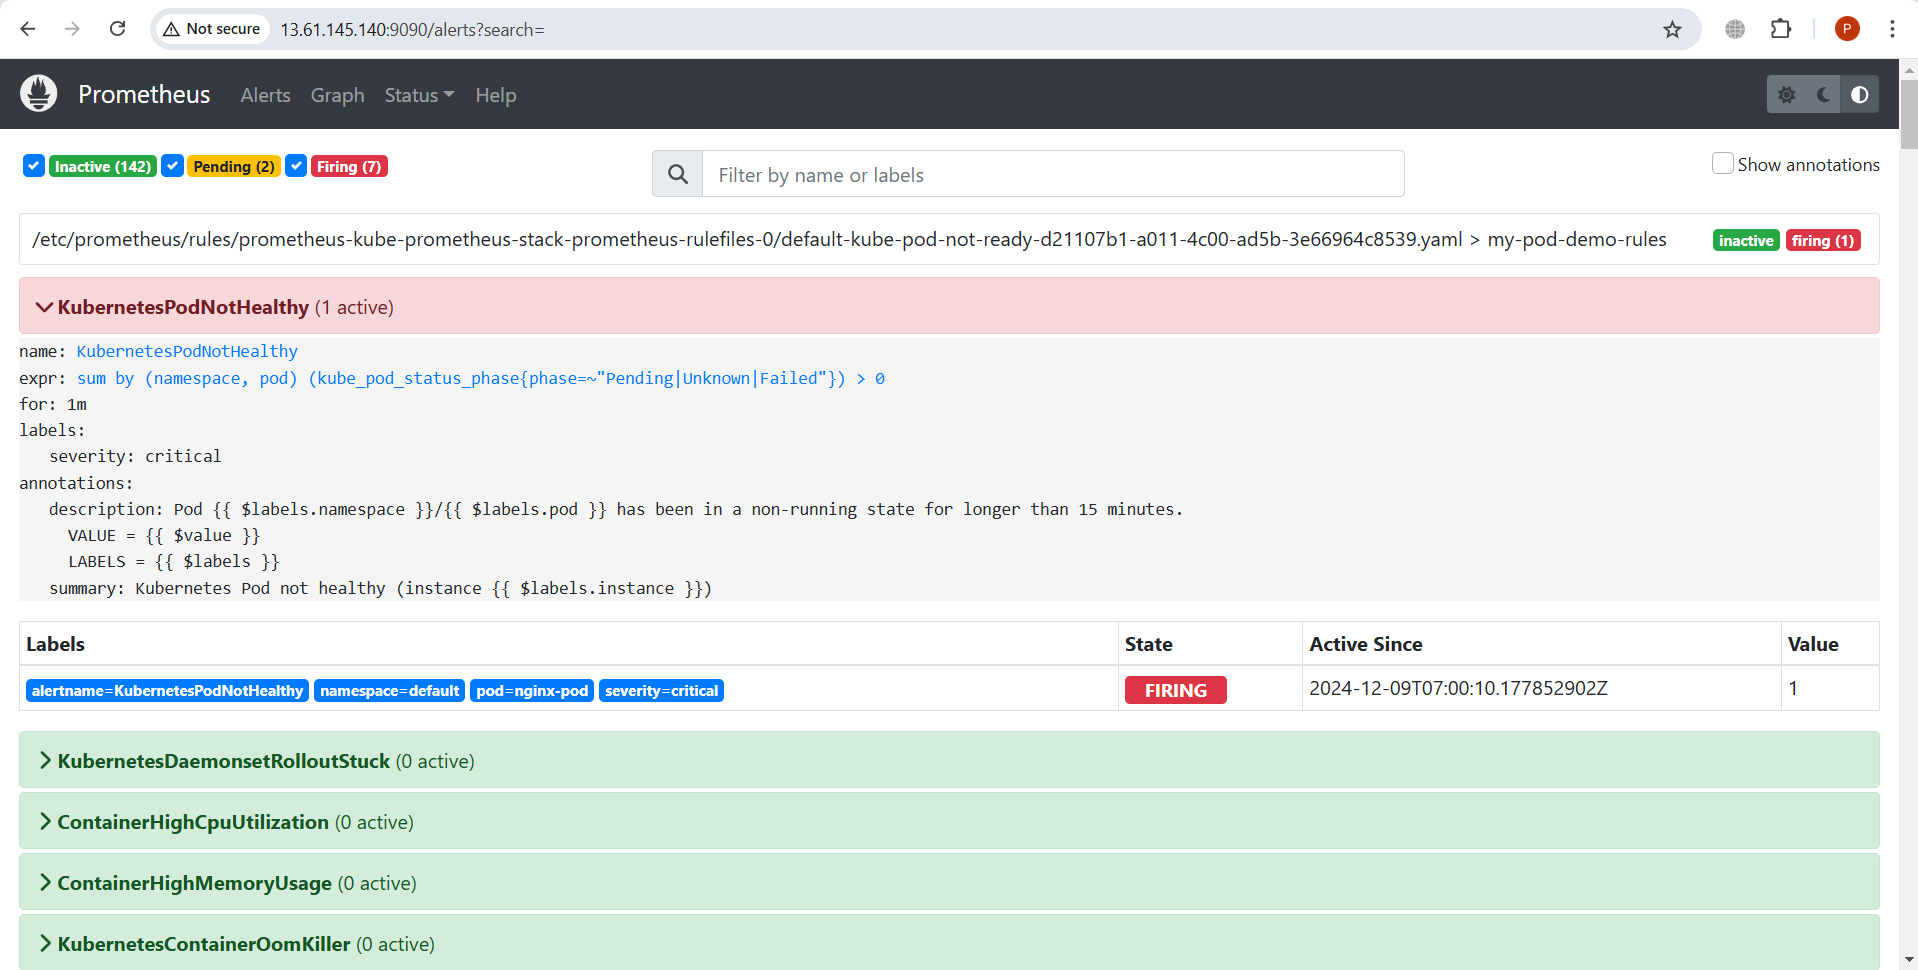Screen dimensions: 1918x970
Task: Click the namespace=default label badge
Action: tap(389, 690)
